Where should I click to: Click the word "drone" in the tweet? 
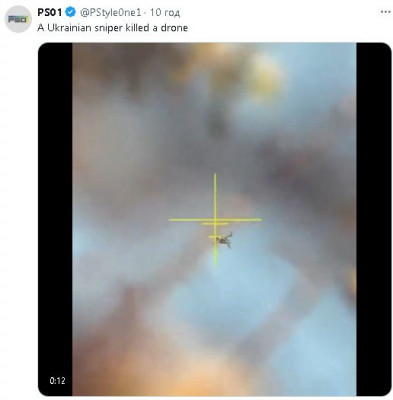click(175, 28)
